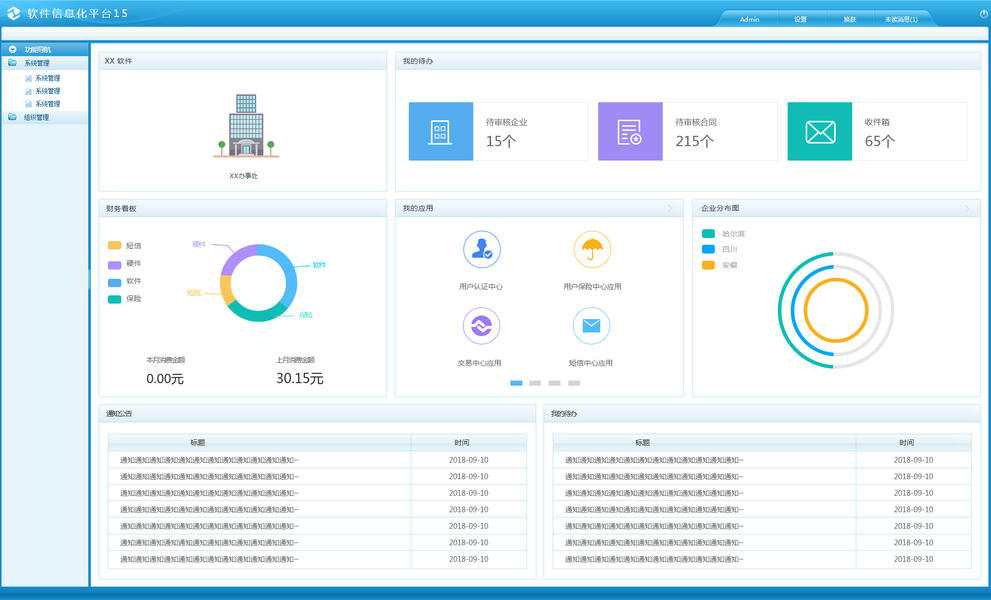991x600 pixels.
Task: Launch the 短信中心应用 mail icon
Action: (x=591, y=326)
